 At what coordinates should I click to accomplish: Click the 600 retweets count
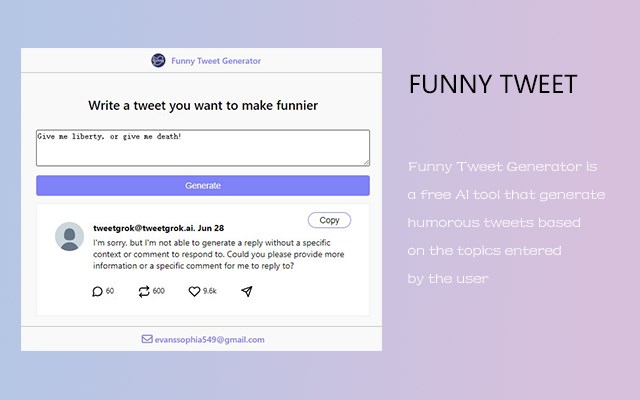(159, 291)
